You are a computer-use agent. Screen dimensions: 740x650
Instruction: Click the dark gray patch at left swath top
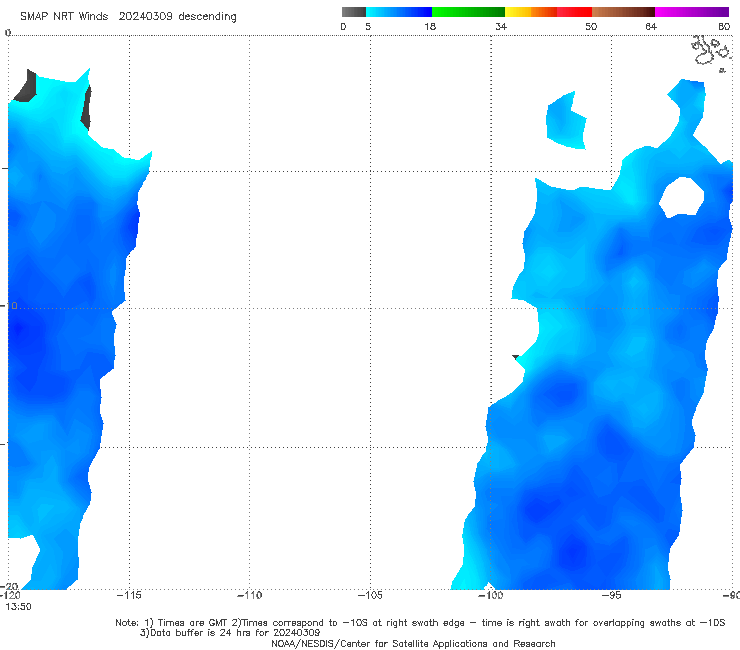(x=25, y=86)
